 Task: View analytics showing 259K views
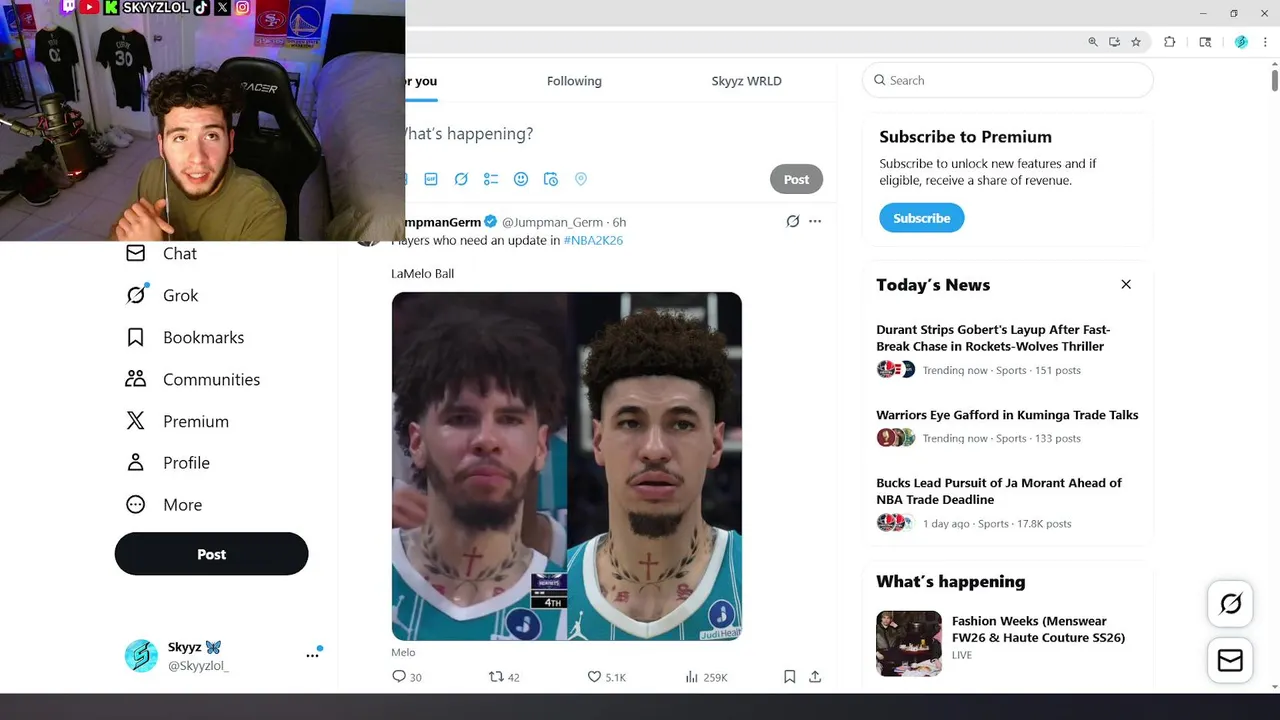coord(706,677)
